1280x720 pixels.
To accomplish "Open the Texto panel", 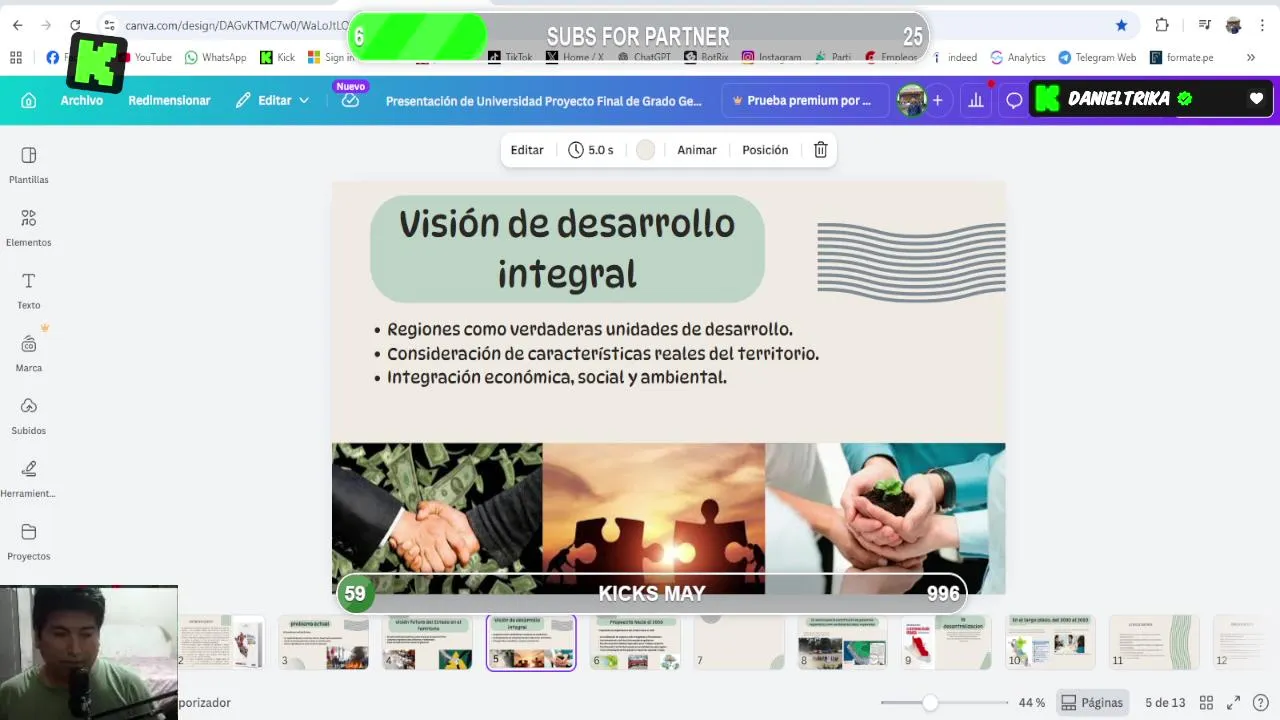I will click(x=28, y=291).
